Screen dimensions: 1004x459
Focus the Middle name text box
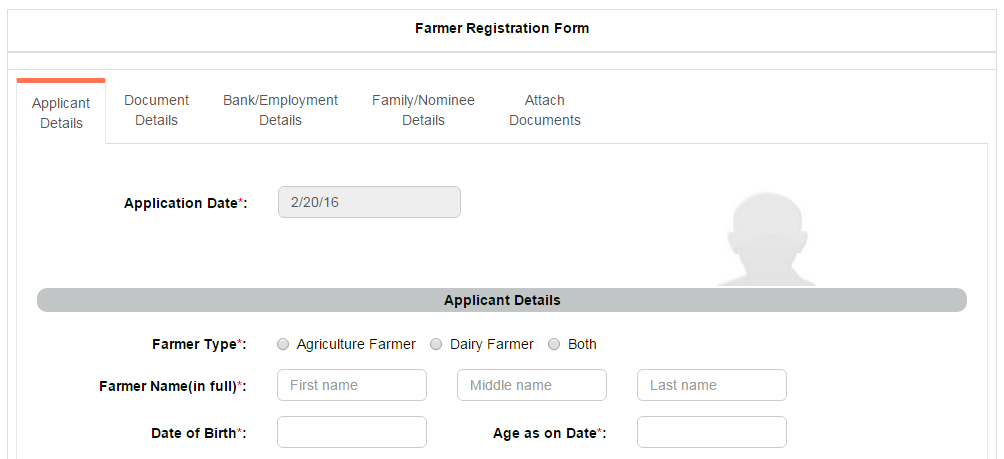tap(531, 385)
